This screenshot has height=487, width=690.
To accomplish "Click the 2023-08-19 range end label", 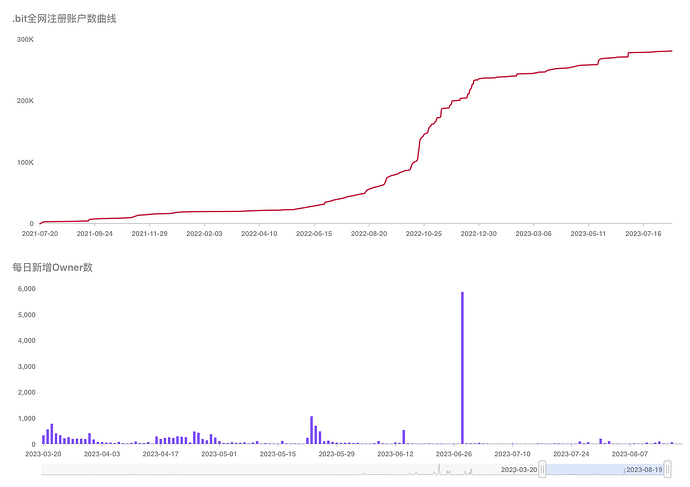I will (x=644, y=470).
